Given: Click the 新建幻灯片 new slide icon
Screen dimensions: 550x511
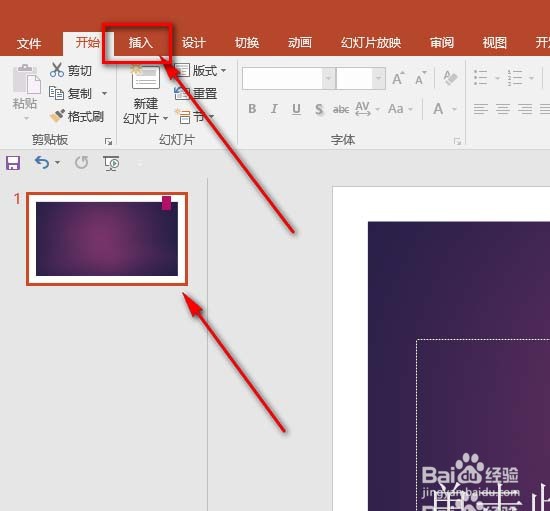Looking at the screenshot, I should click(x=146, y=77).
